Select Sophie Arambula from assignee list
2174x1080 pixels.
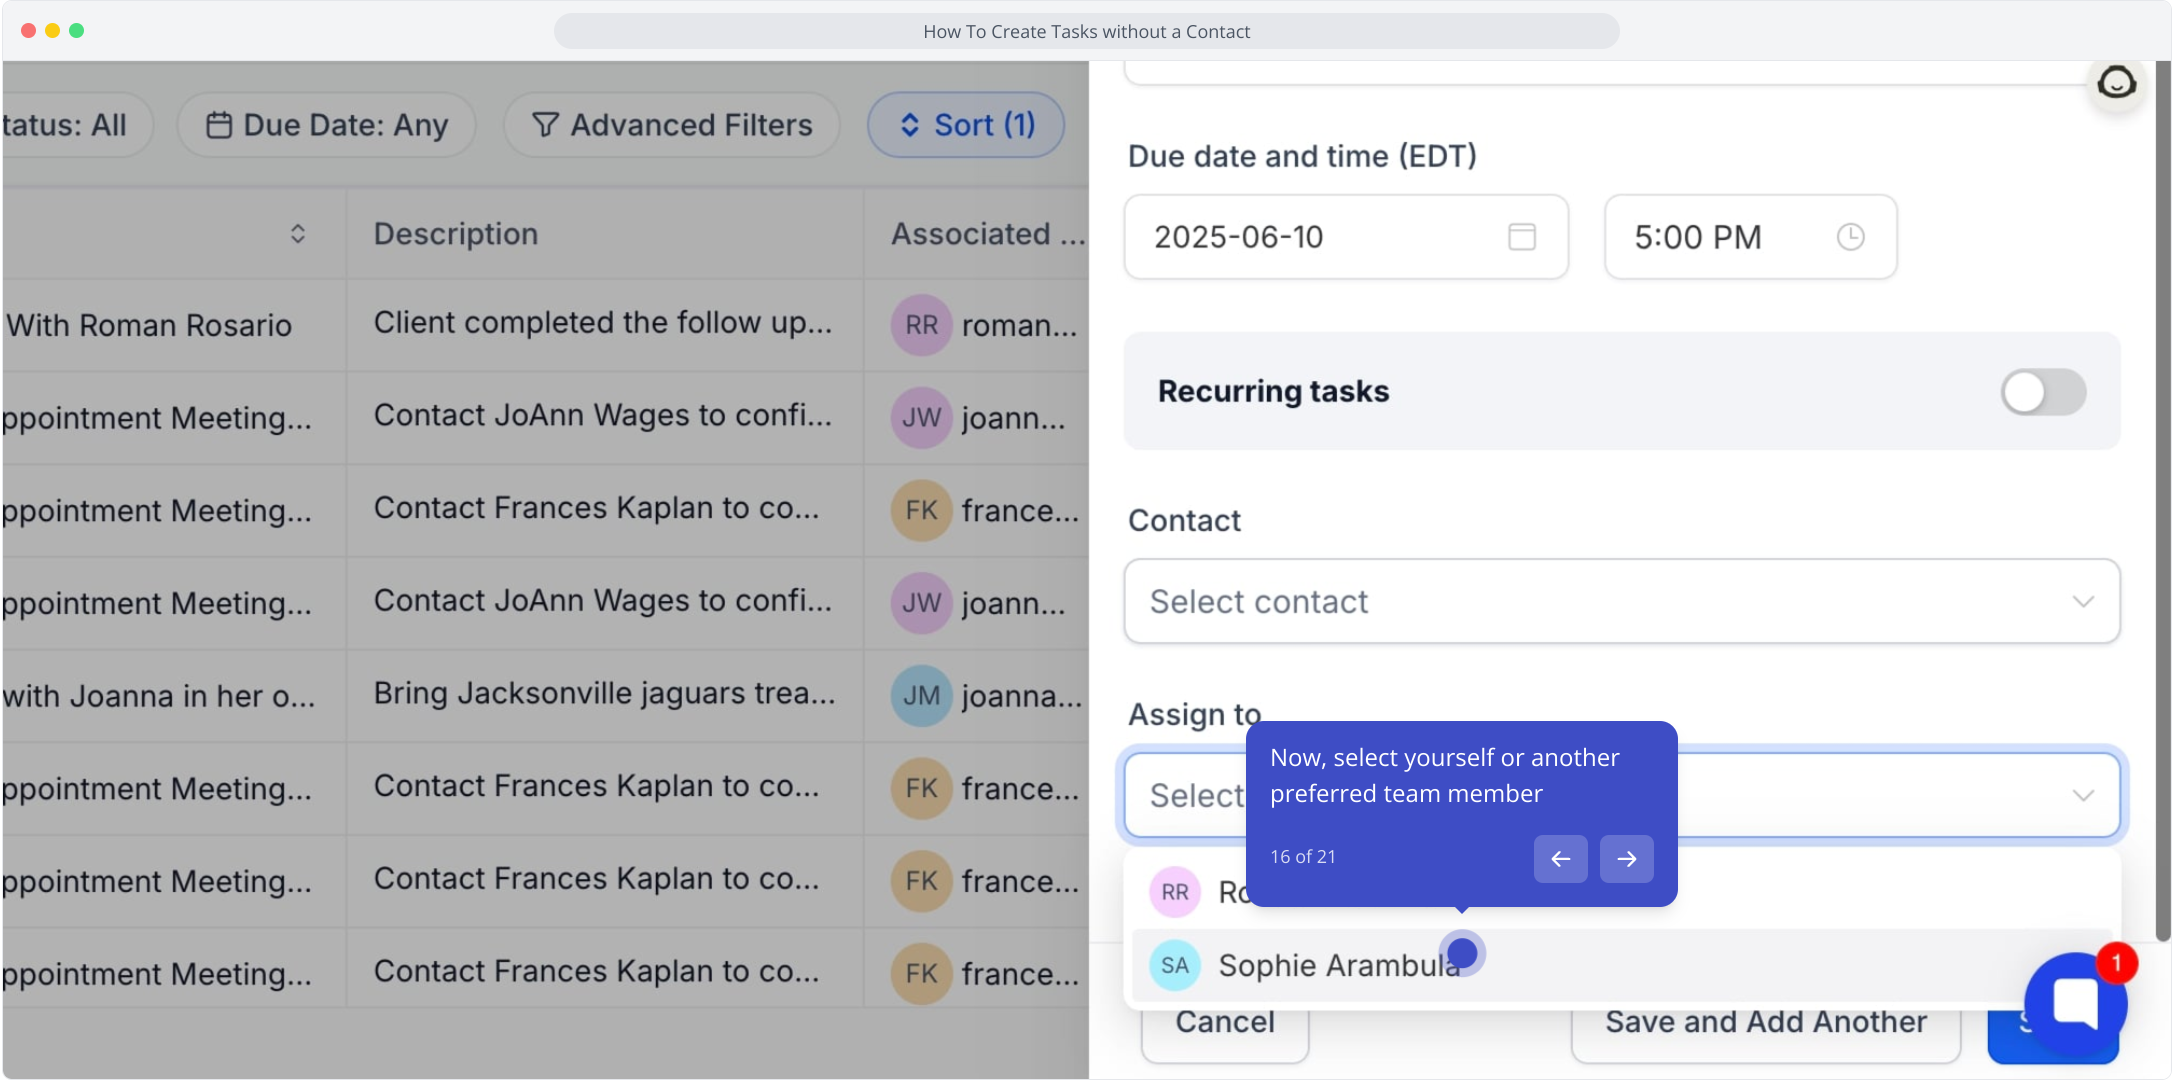click(x=1622, y=966)
